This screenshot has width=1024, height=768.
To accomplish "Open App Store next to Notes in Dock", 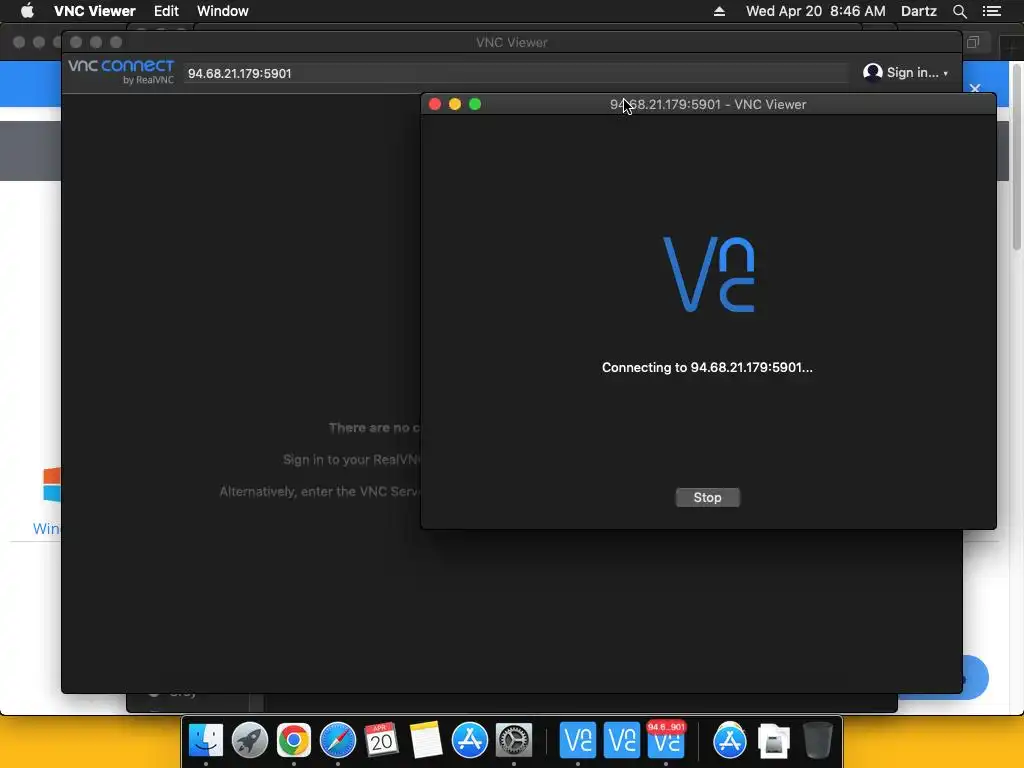I will pyautogui.click(x=470, y=740).
